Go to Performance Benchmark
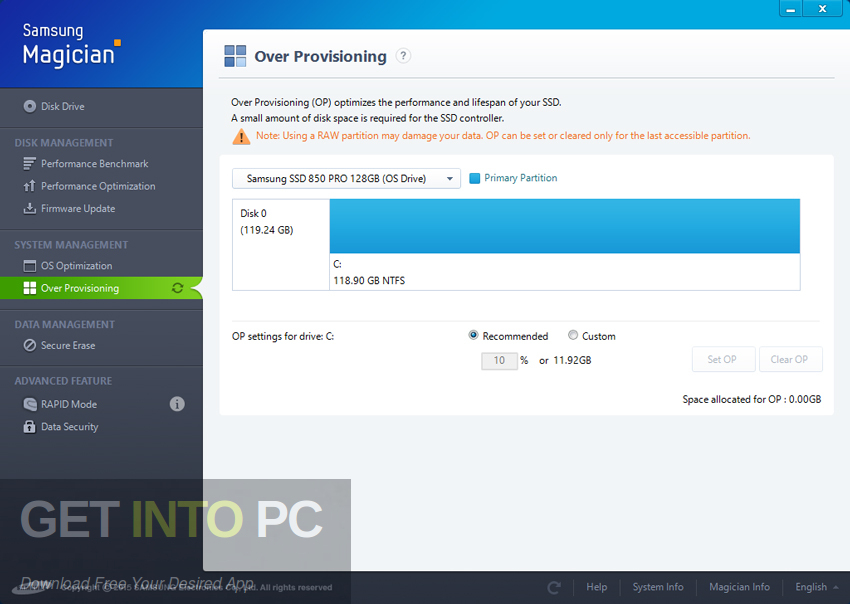The width and height of the screenshot is (850, 604). click(94, 163)
